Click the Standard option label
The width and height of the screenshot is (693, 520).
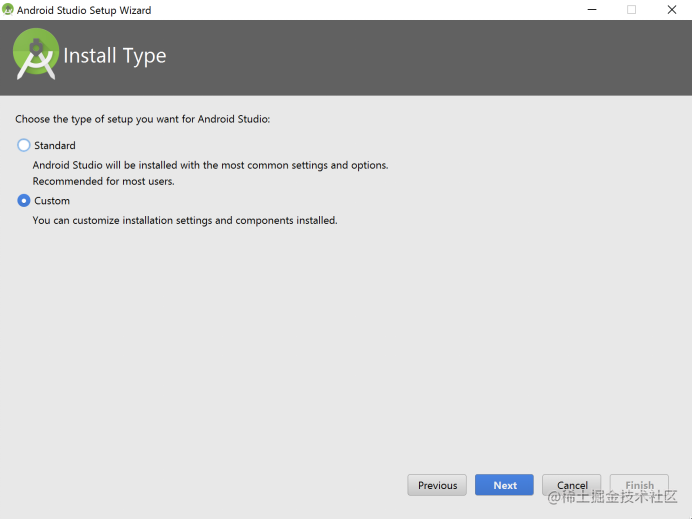click(x=55, y=145)
